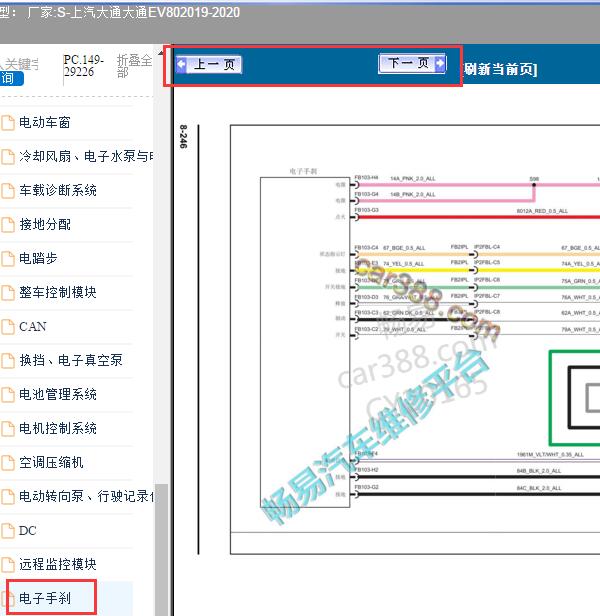Screen dimensions: 600x616
Task: Click the document icon beside DC
Action: click(x=8, y=531)
